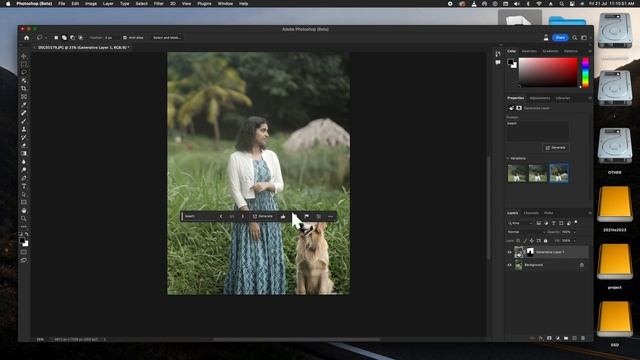Screen dimensions: 640x360
Task: Select the Lasso tool in toolbar
Action: point(24,72)
